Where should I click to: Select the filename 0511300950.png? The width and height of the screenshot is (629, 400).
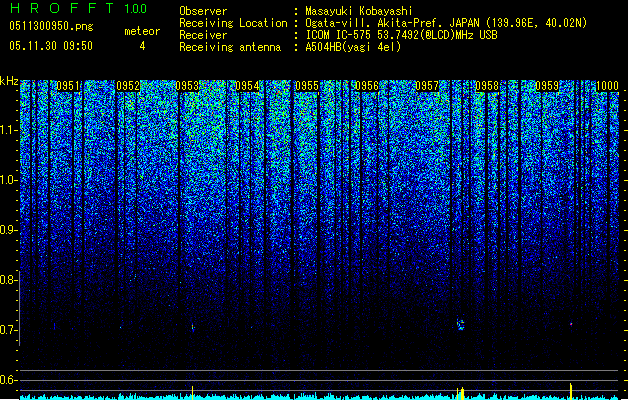(x=51, y=26)
